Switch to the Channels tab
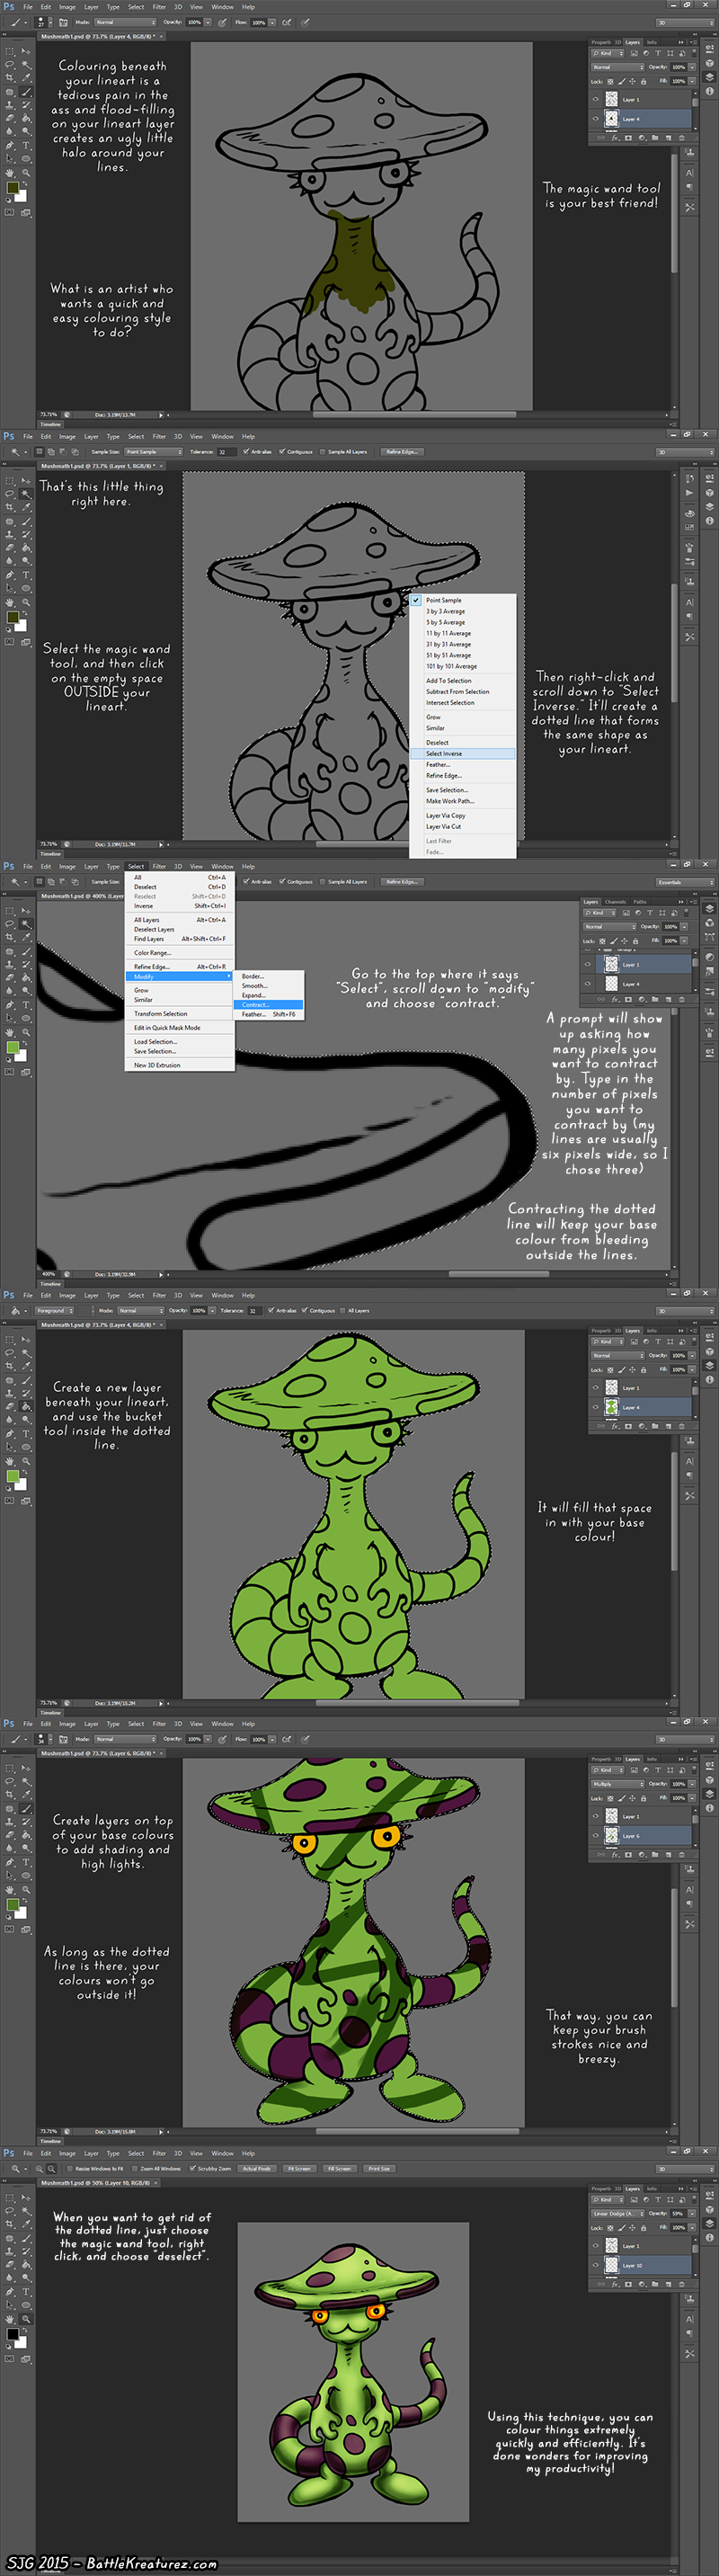 [615, 901]
